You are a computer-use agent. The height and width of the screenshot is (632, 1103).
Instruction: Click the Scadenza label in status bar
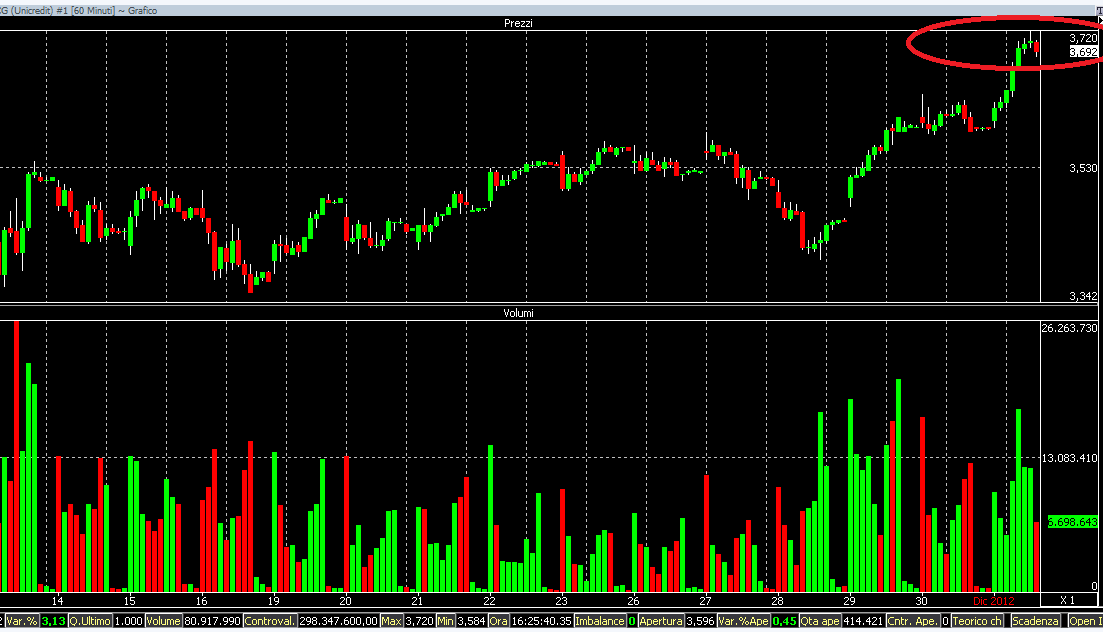1035,621
